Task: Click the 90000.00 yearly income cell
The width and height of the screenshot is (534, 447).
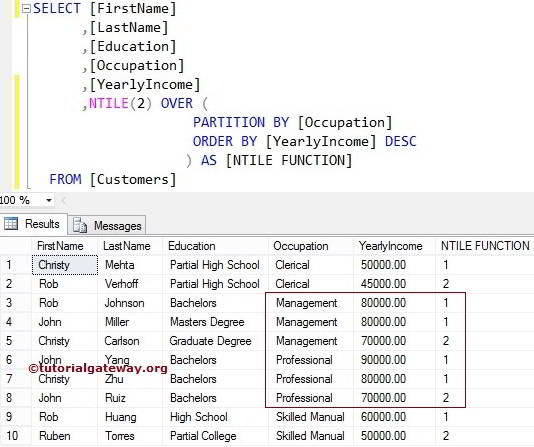Action: click(x=395, y=360)
